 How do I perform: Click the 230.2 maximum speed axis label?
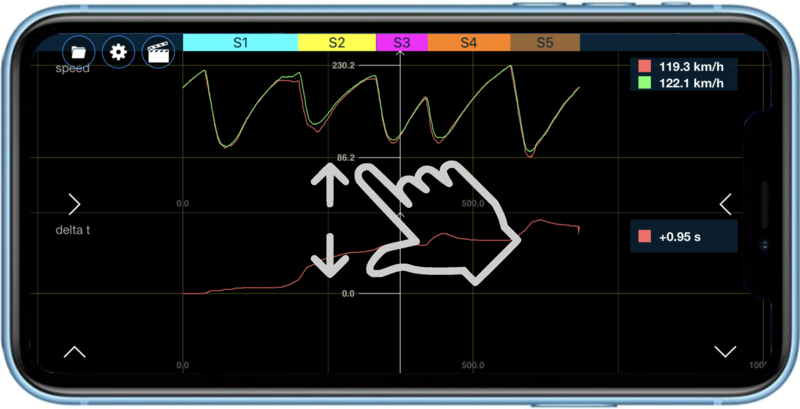(x=342, y=66)
